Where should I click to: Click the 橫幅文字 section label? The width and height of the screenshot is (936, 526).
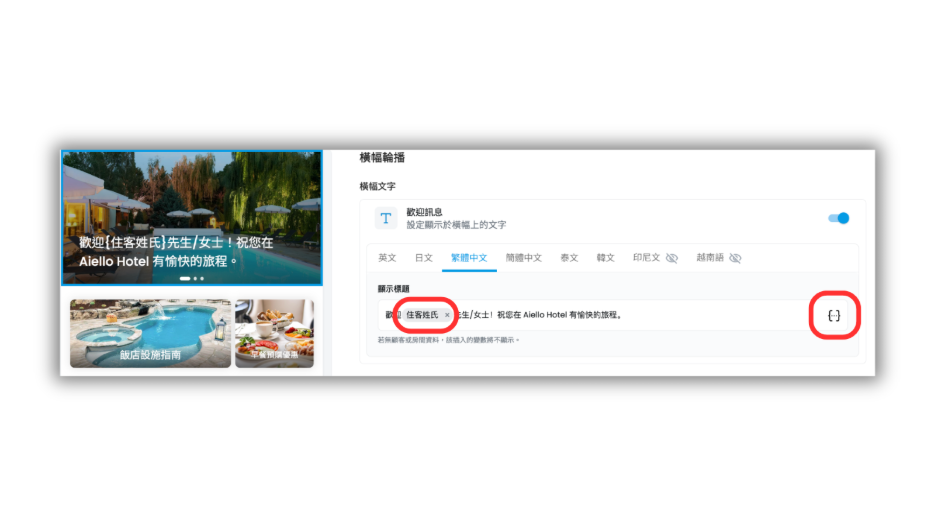click(377, 186)
